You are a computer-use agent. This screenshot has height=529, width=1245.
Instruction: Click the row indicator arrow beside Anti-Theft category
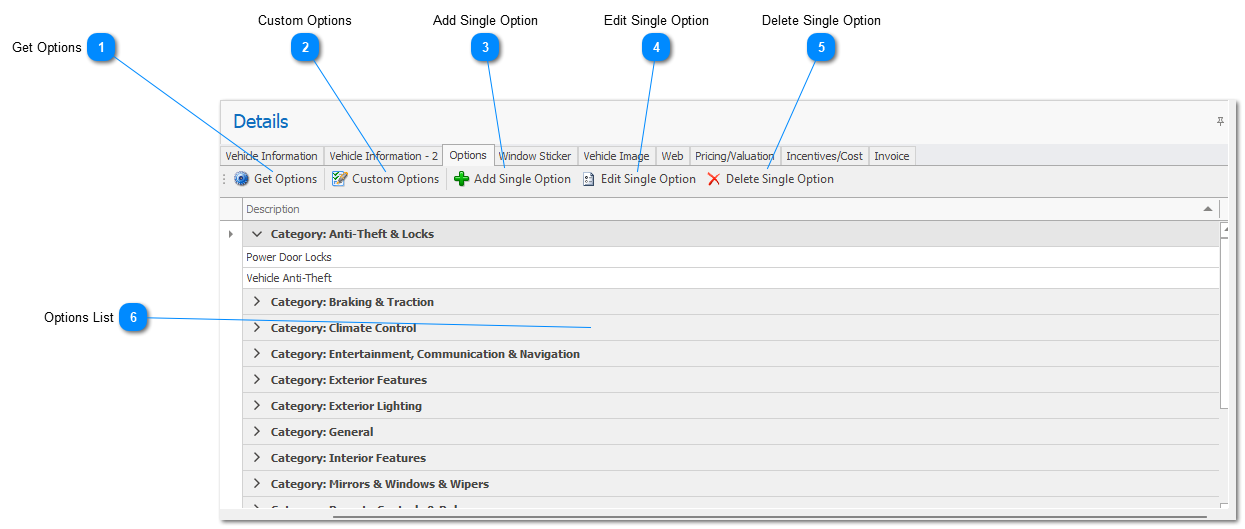pos(231,234)
